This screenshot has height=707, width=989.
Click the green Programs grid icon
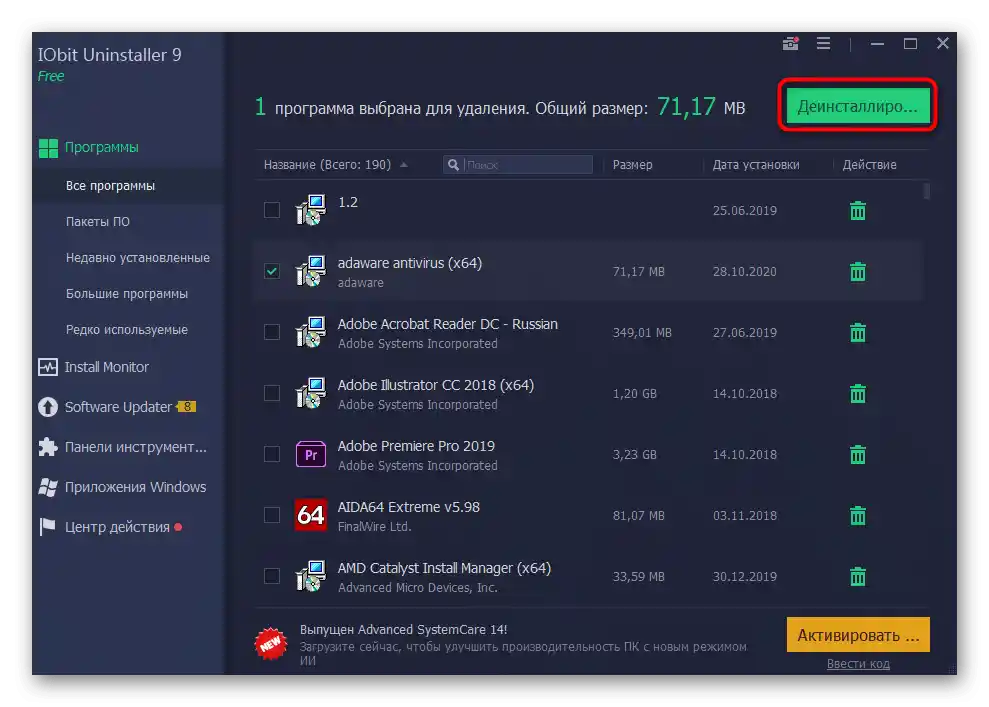point(48,148)
